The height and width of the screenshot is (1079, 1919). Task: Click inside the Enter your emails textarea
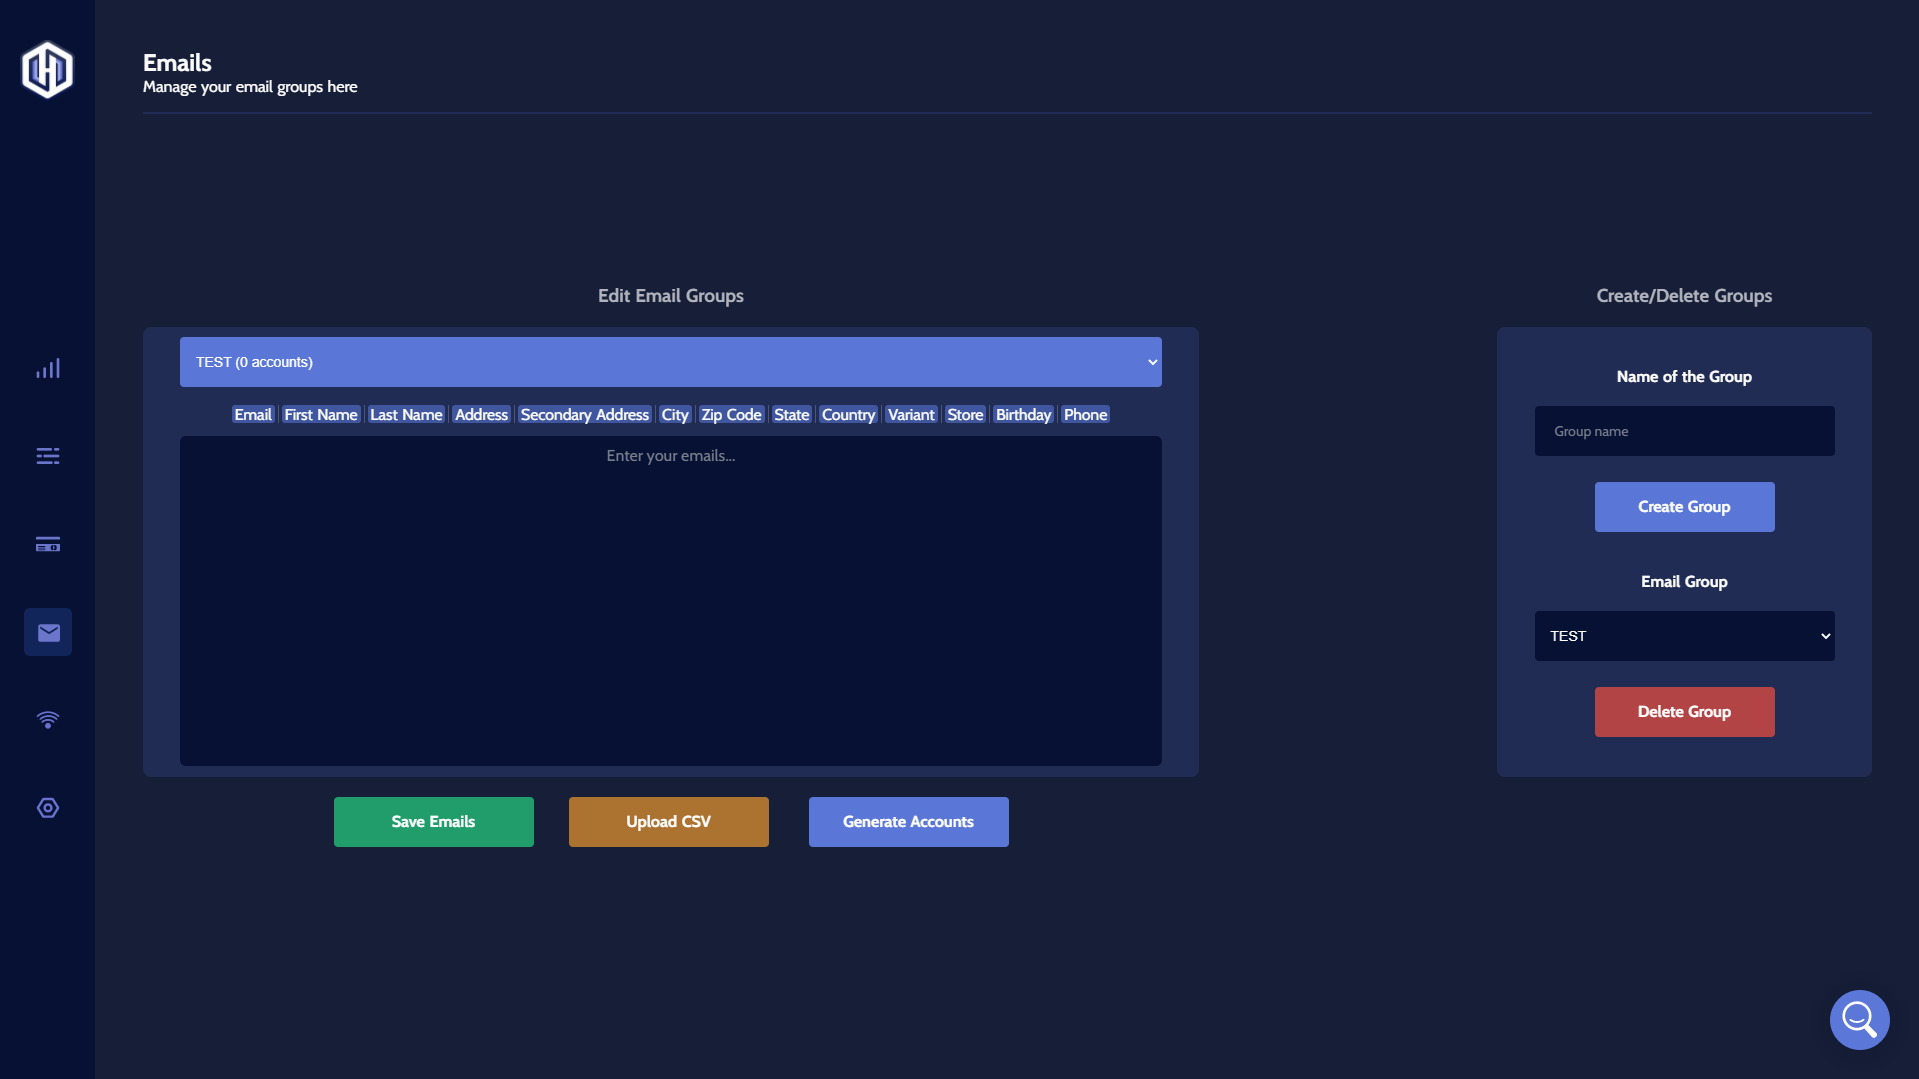pyautogui.click(x=670, y=600)
